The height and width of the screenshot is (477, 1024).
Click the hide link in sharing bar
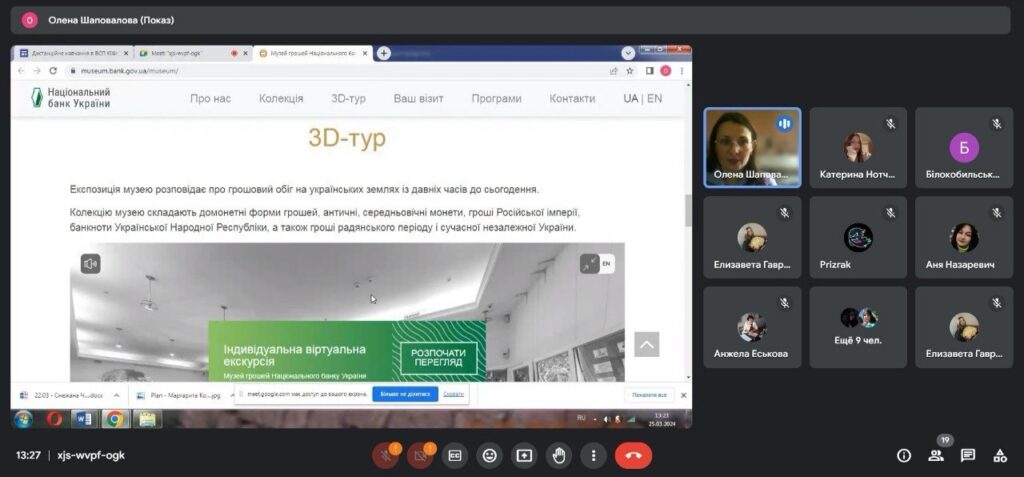[x=453, y=394]
